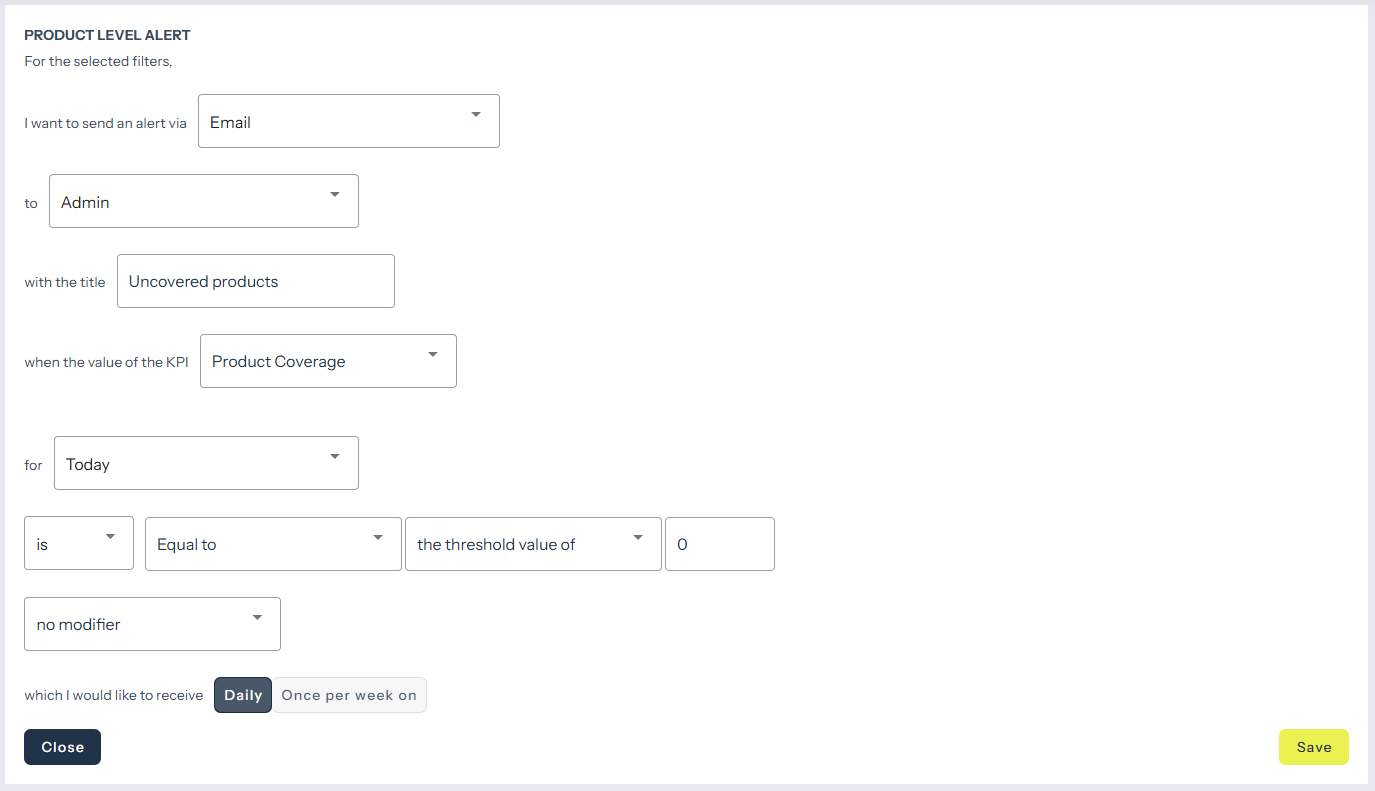1375x791 pixels.
Task: Click the threshold value input showing 0
Action: pos(719,545)
